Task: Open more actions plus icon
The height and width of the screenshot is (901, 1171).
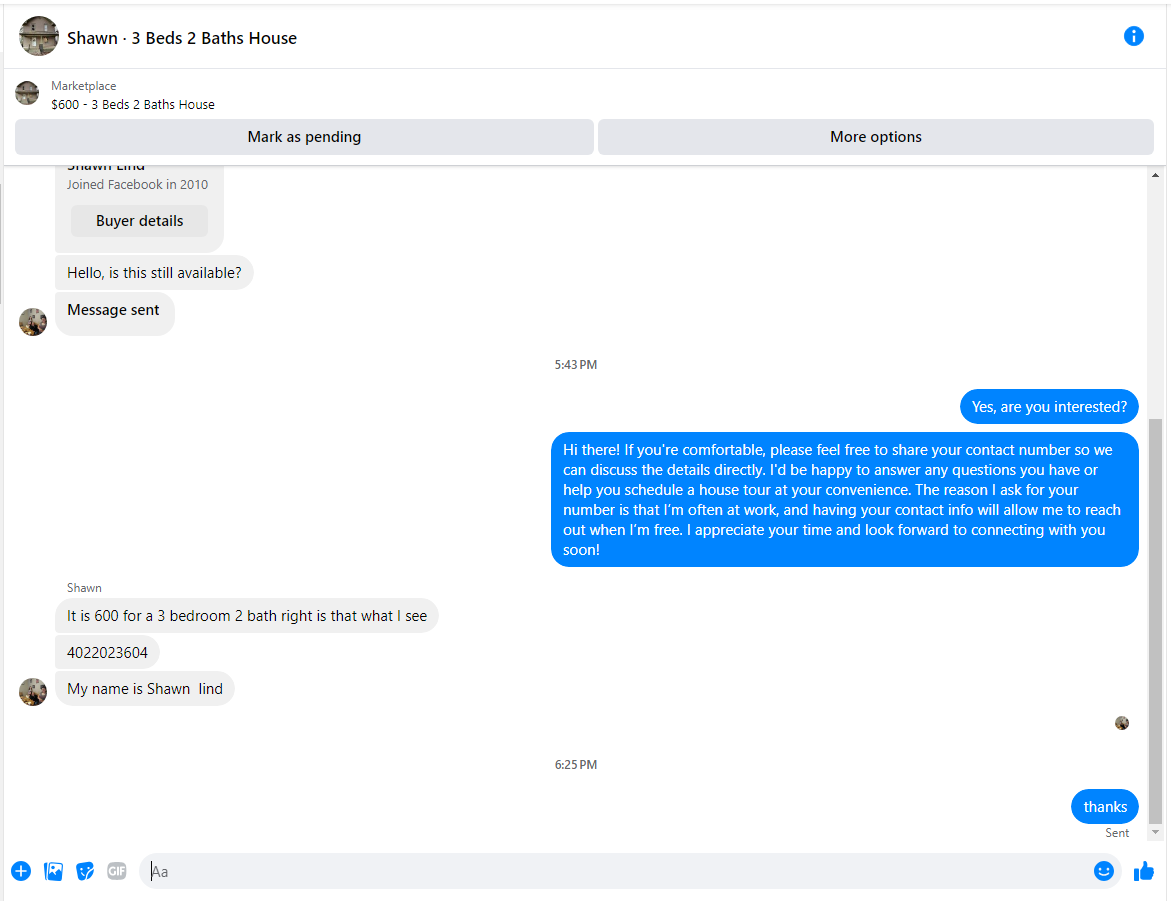Action: pos(21,871)
